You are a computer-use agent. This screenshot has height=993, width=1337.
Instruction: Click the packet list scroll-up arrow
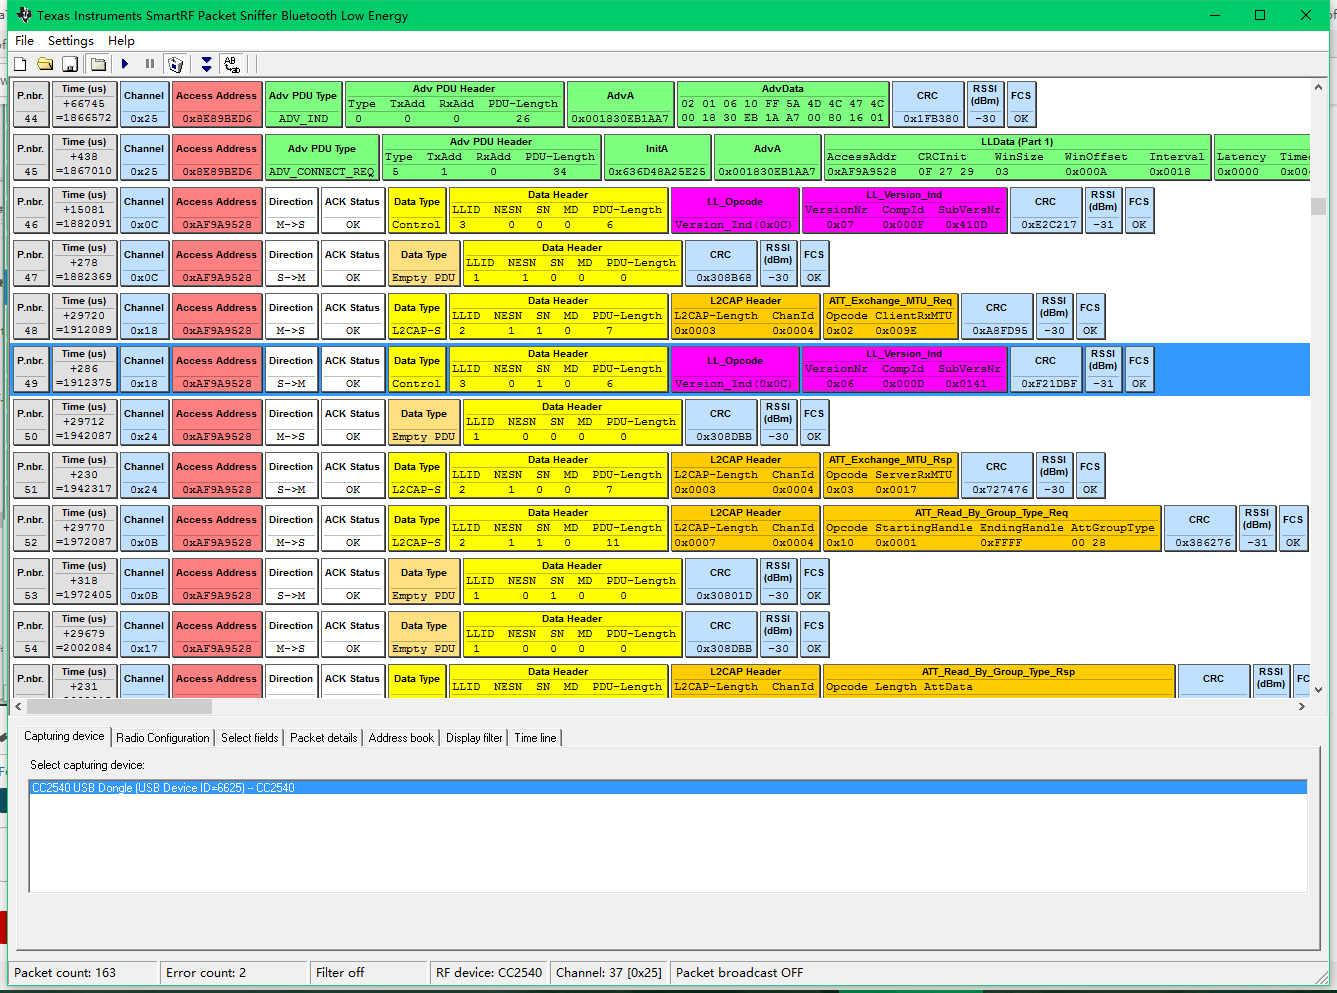(1318, 88)
